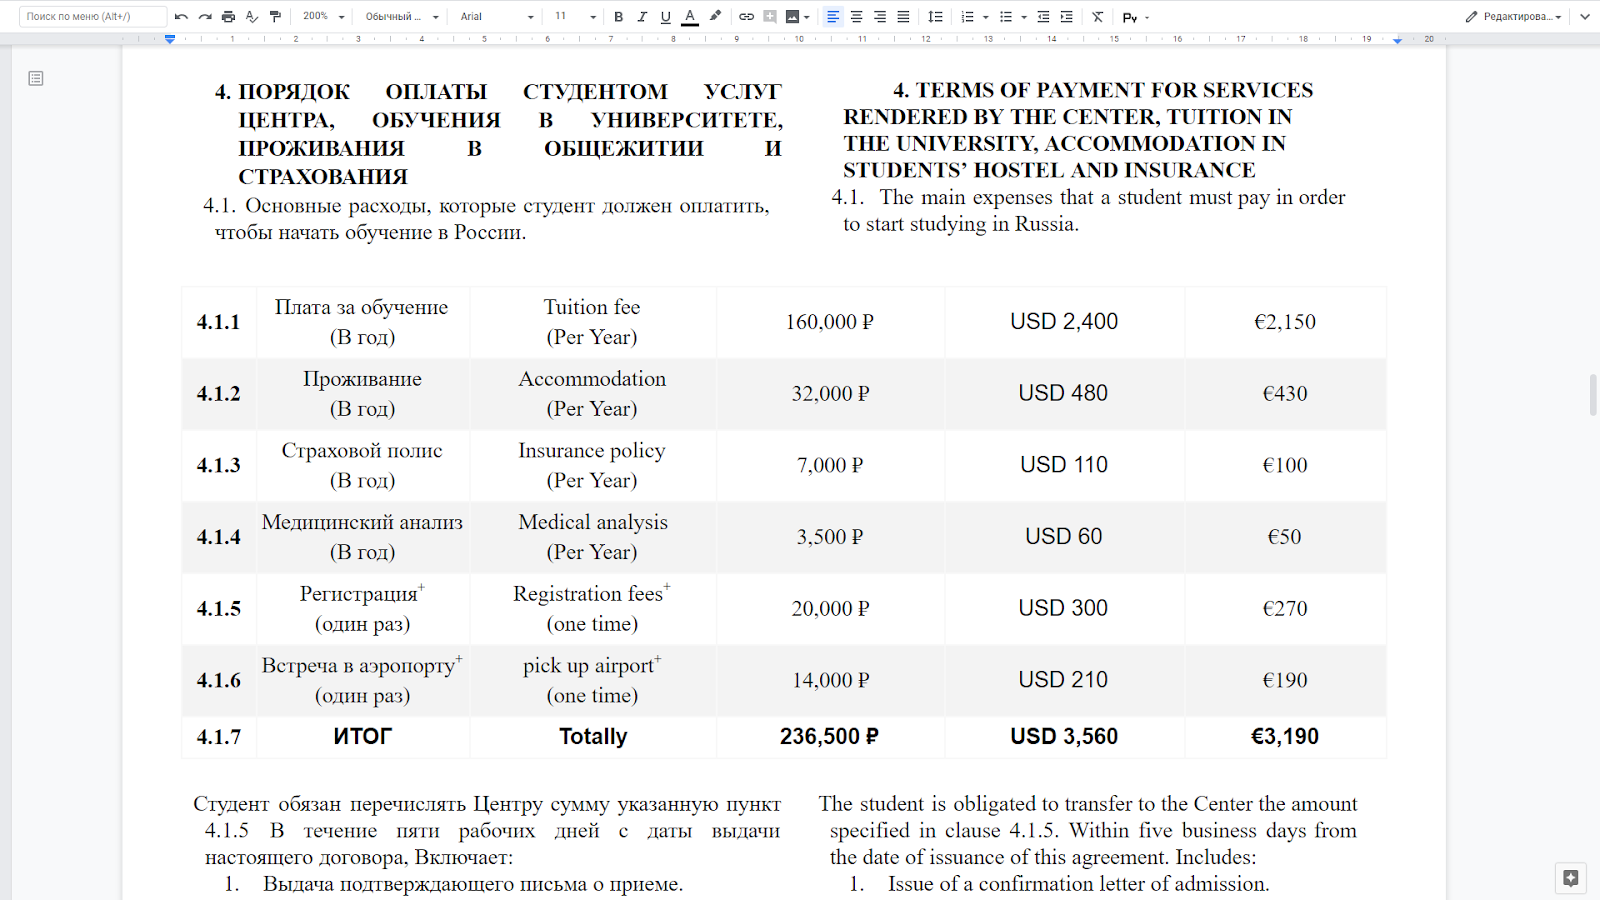This screenshot has height=900, width=1600.
Task: Click the center align button
Action: pyautogui.click(x=856, y=16)
